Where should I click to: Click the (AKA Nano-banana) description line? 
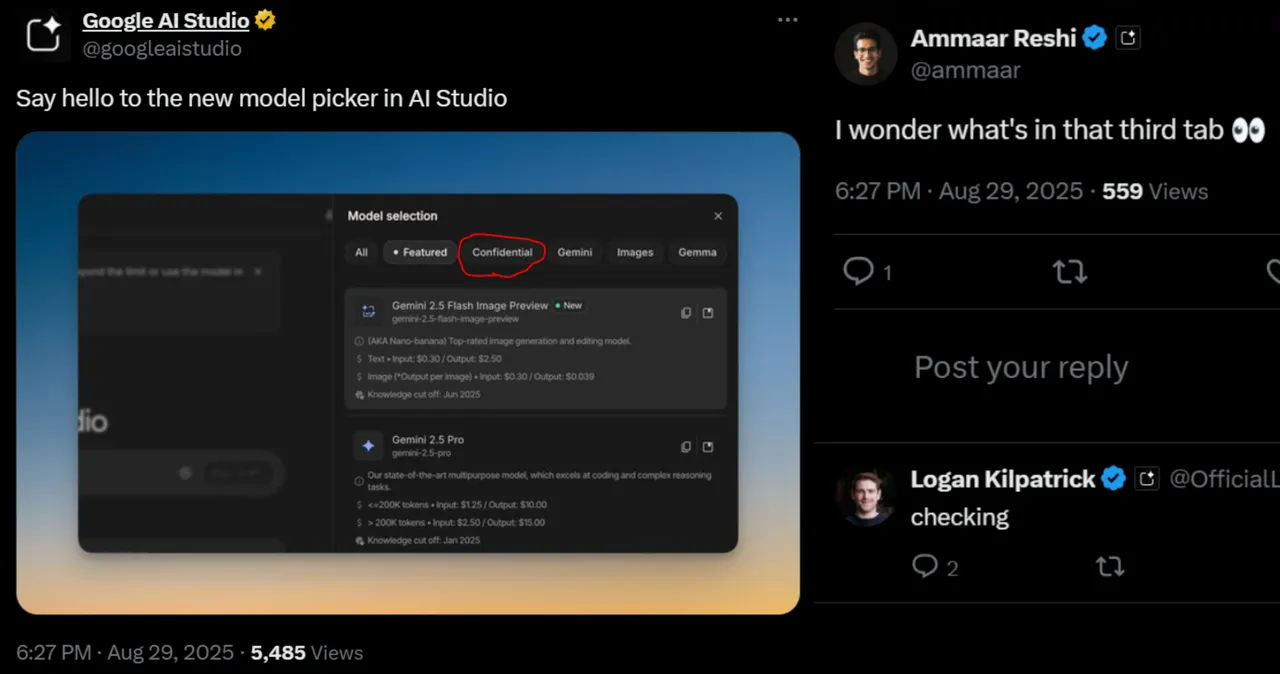point(493,341)
